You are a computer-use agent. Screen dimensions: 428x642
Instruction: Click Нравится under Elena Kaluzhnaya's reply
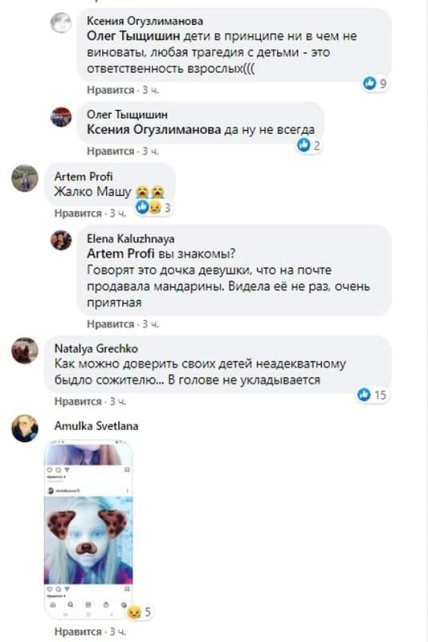pos(111,324)
